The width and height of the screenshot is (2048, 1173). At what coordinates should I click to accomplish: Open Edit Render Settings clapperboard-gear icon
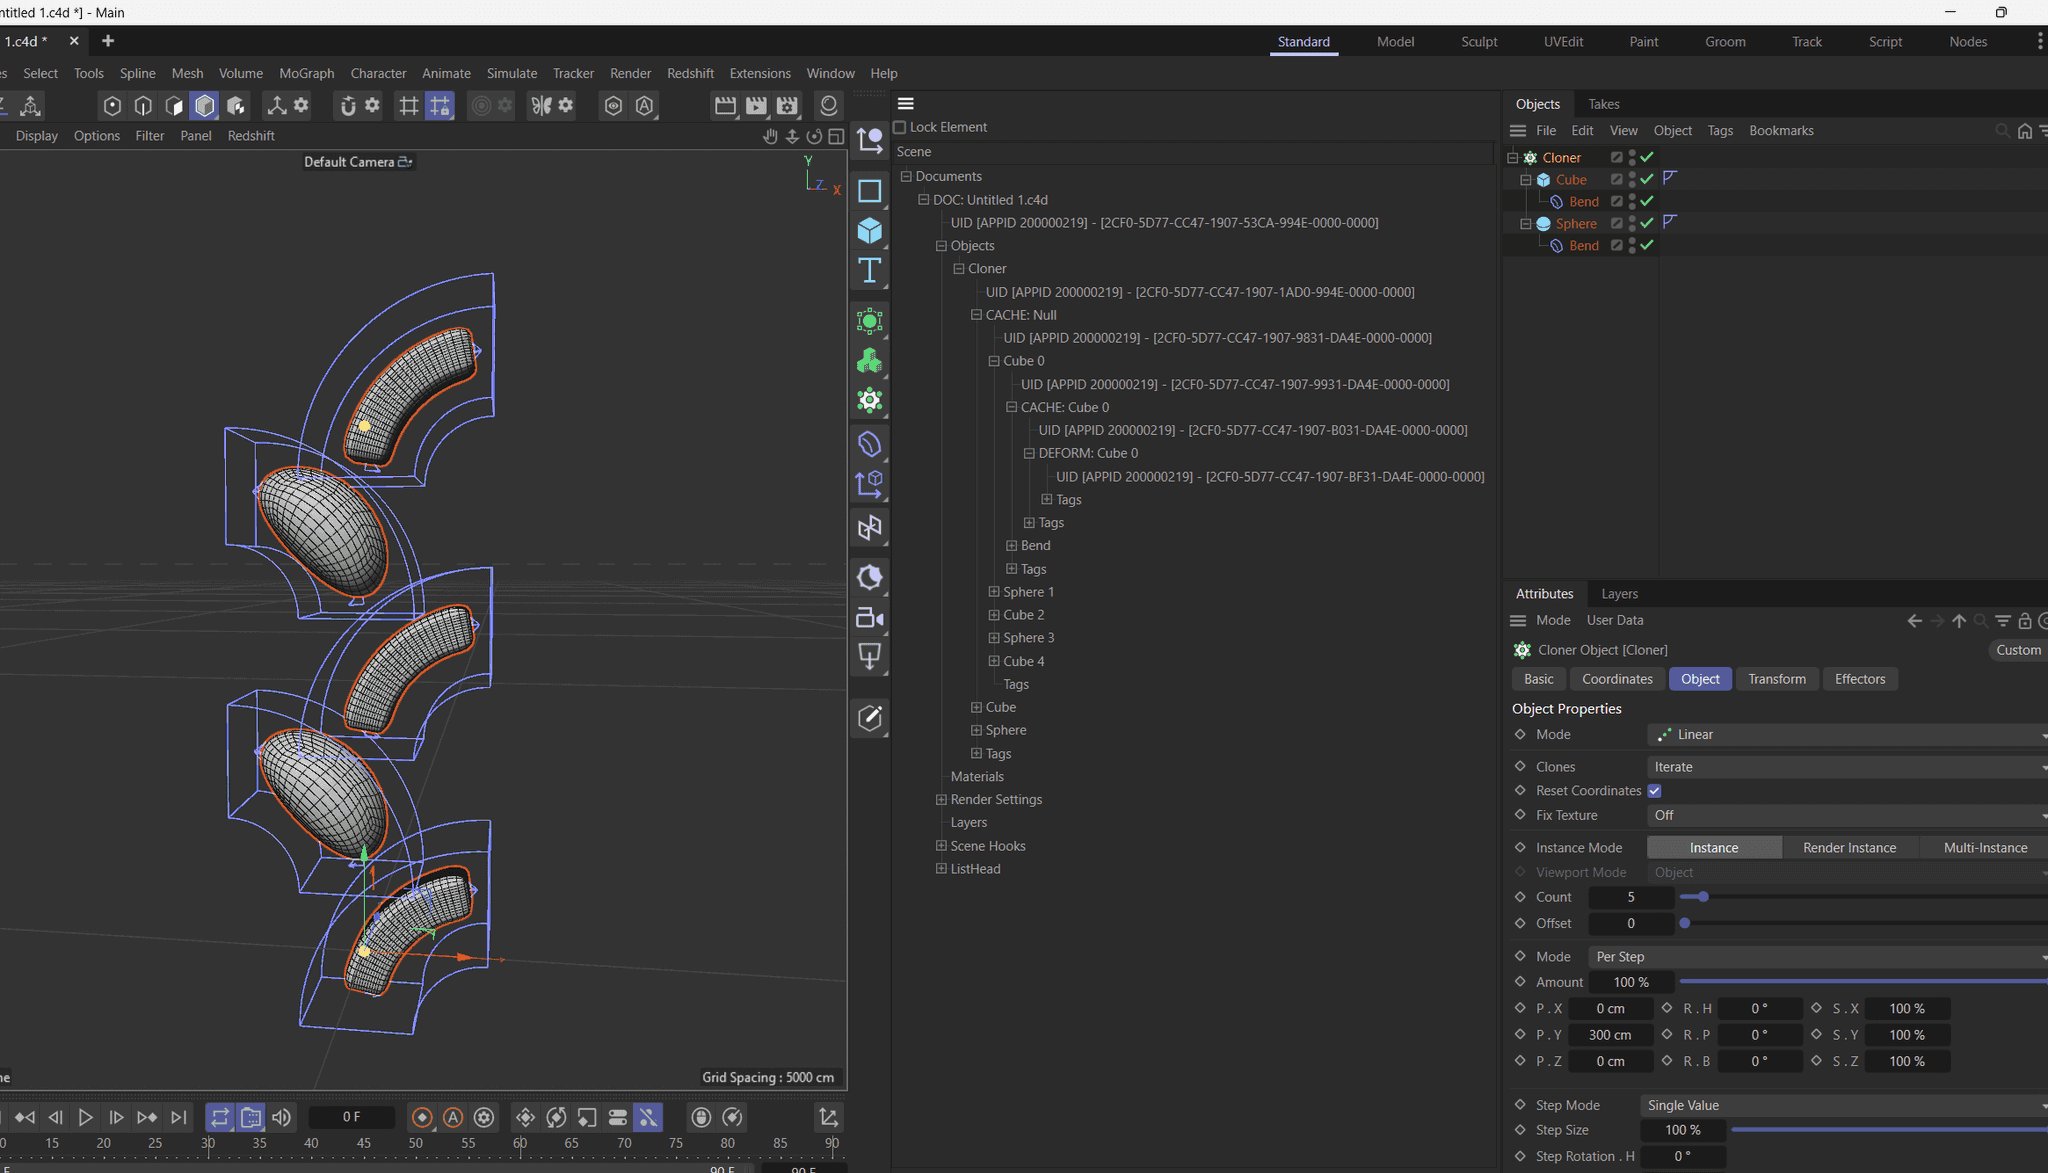click(788, 105)
